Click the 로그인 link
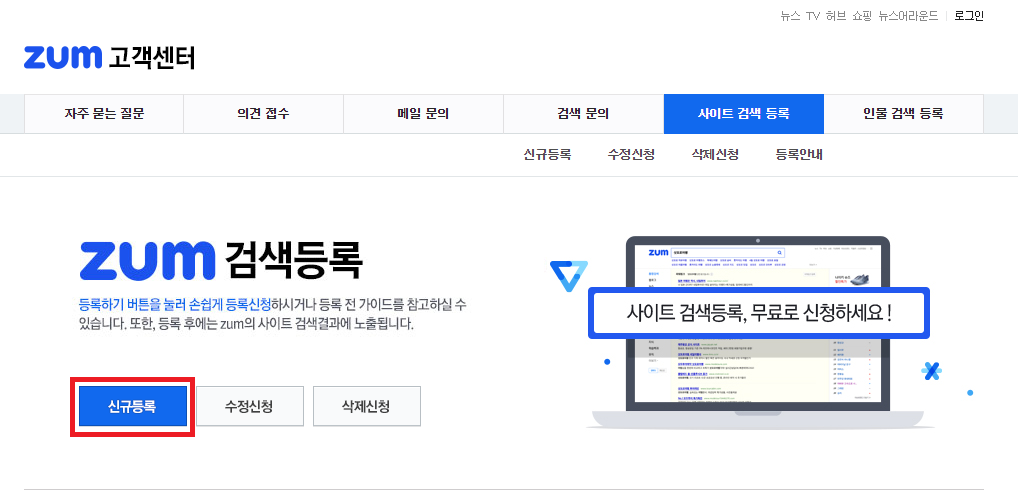 969,16
